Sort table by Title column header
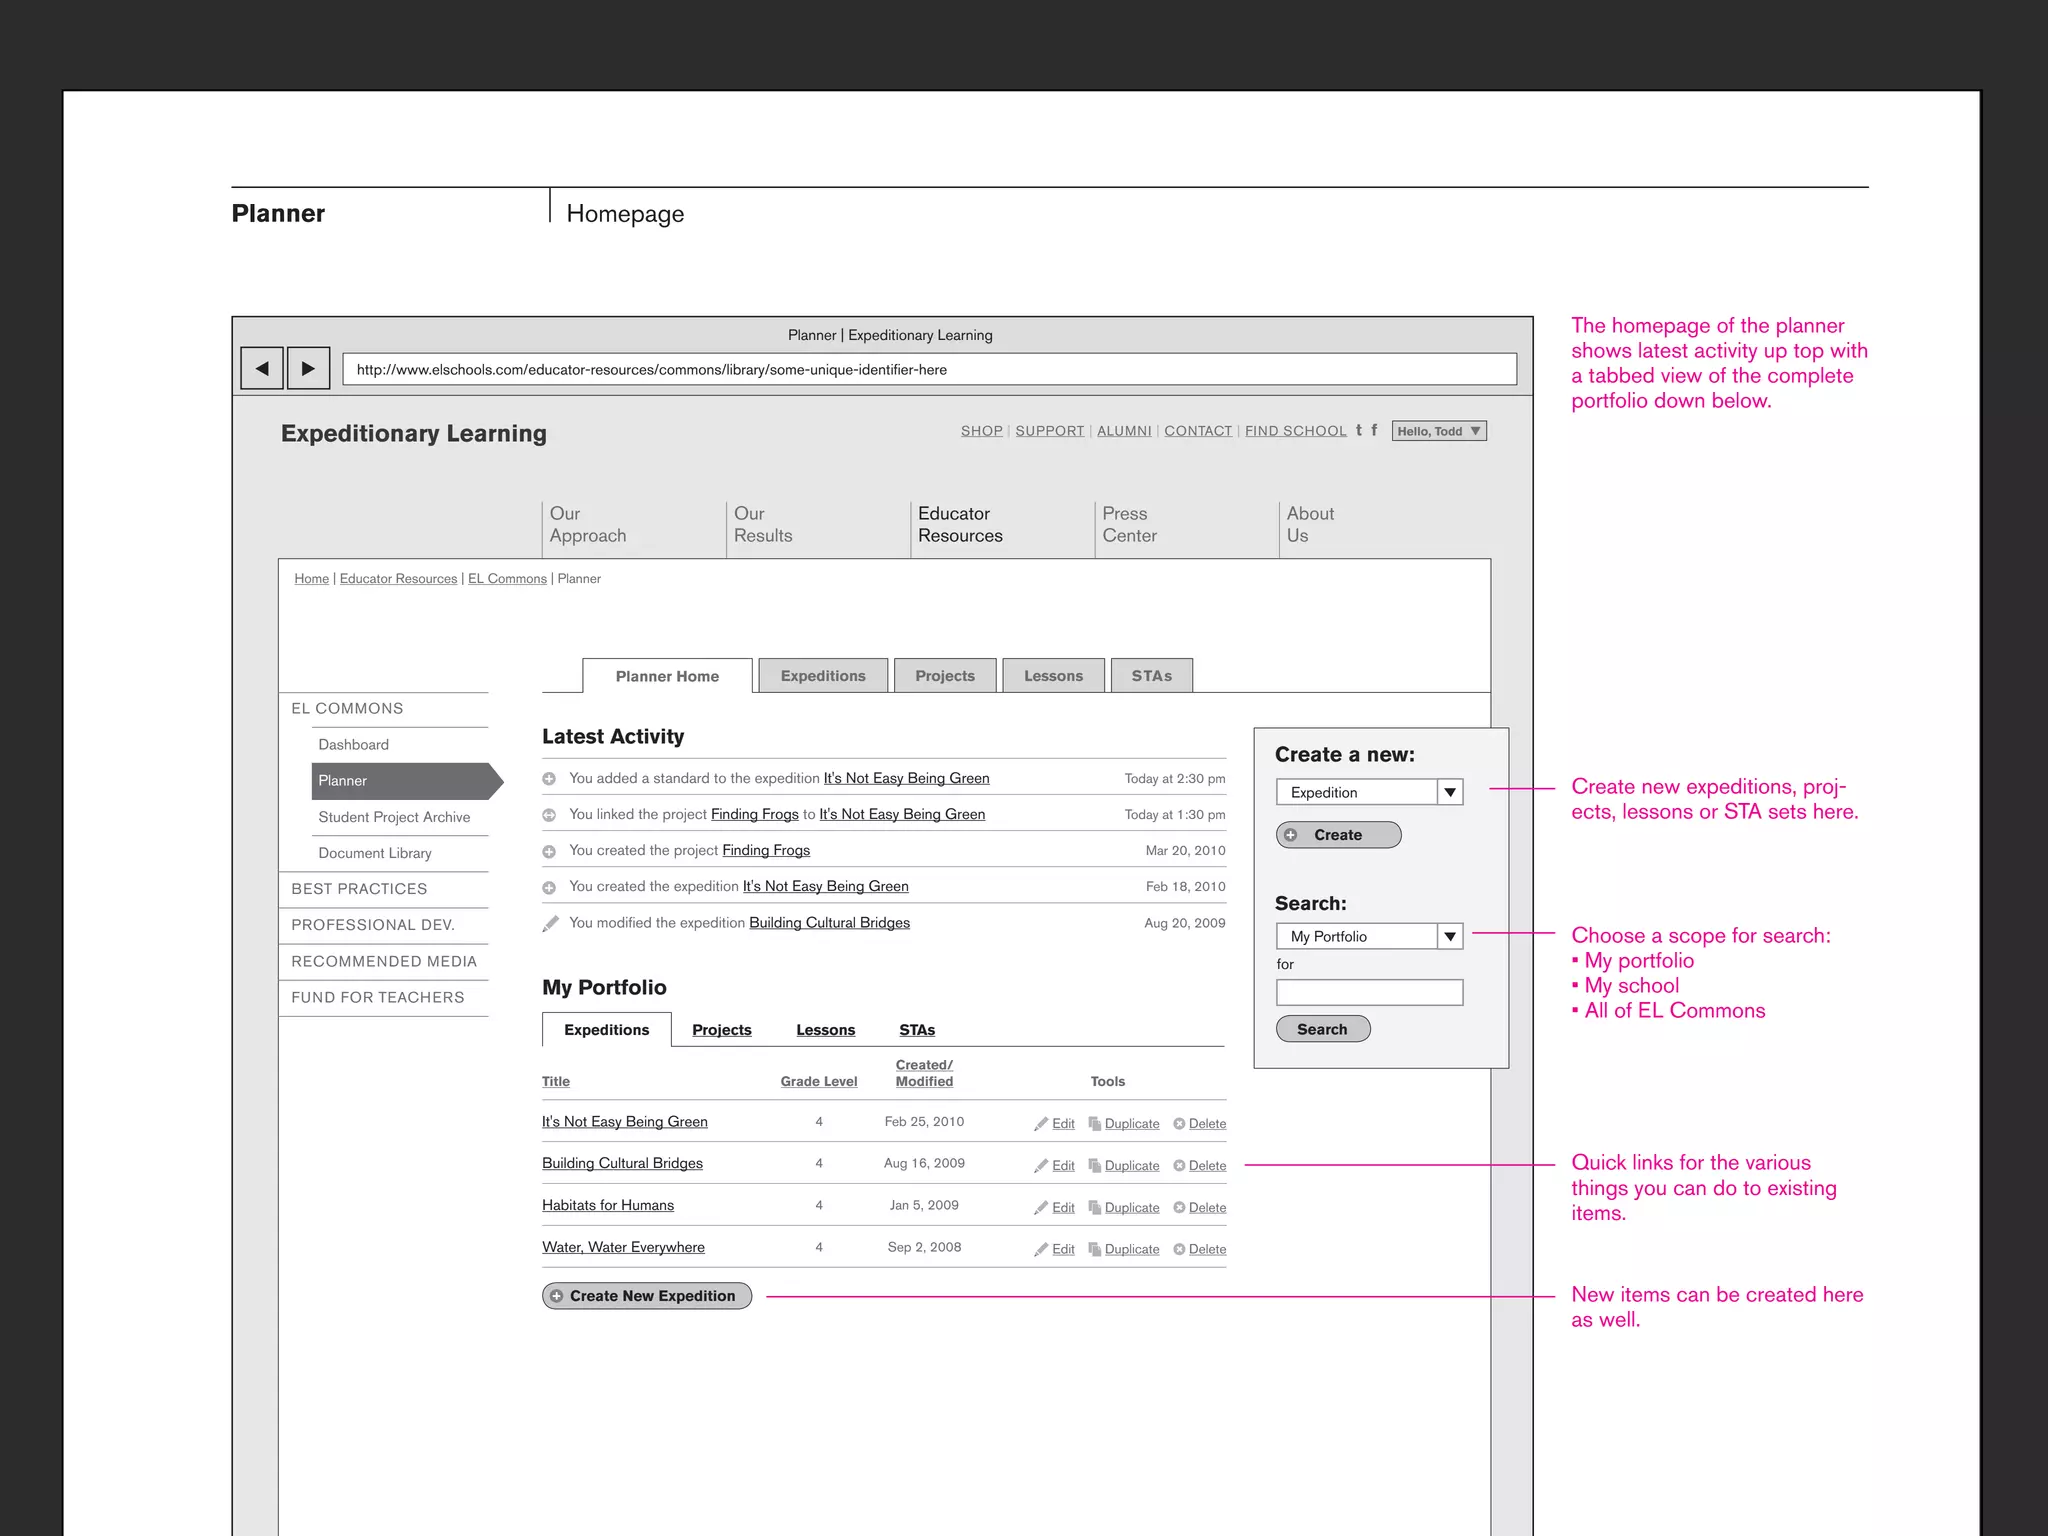2048x1536 pixels. click(556, 1082)
